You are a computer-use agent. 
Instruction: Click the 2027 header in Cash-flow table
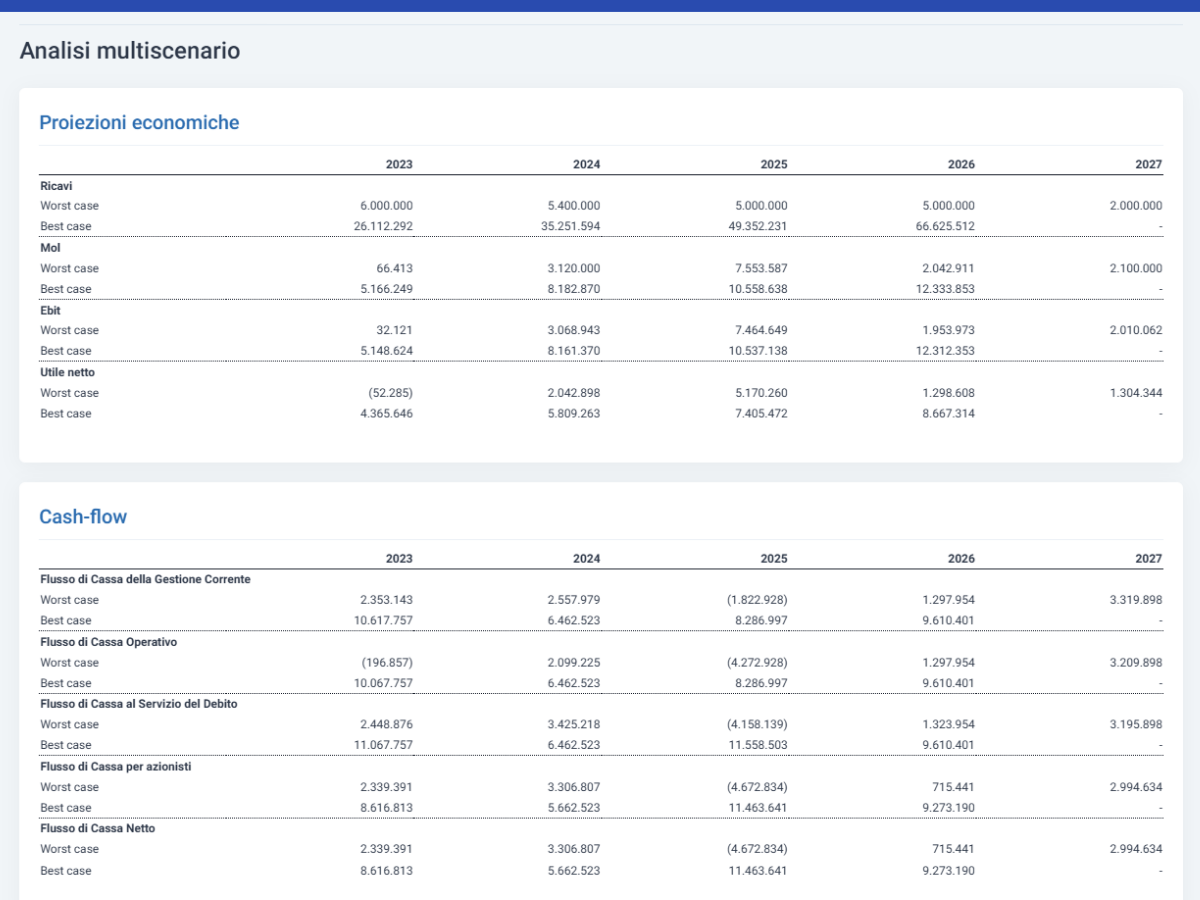1149,559
